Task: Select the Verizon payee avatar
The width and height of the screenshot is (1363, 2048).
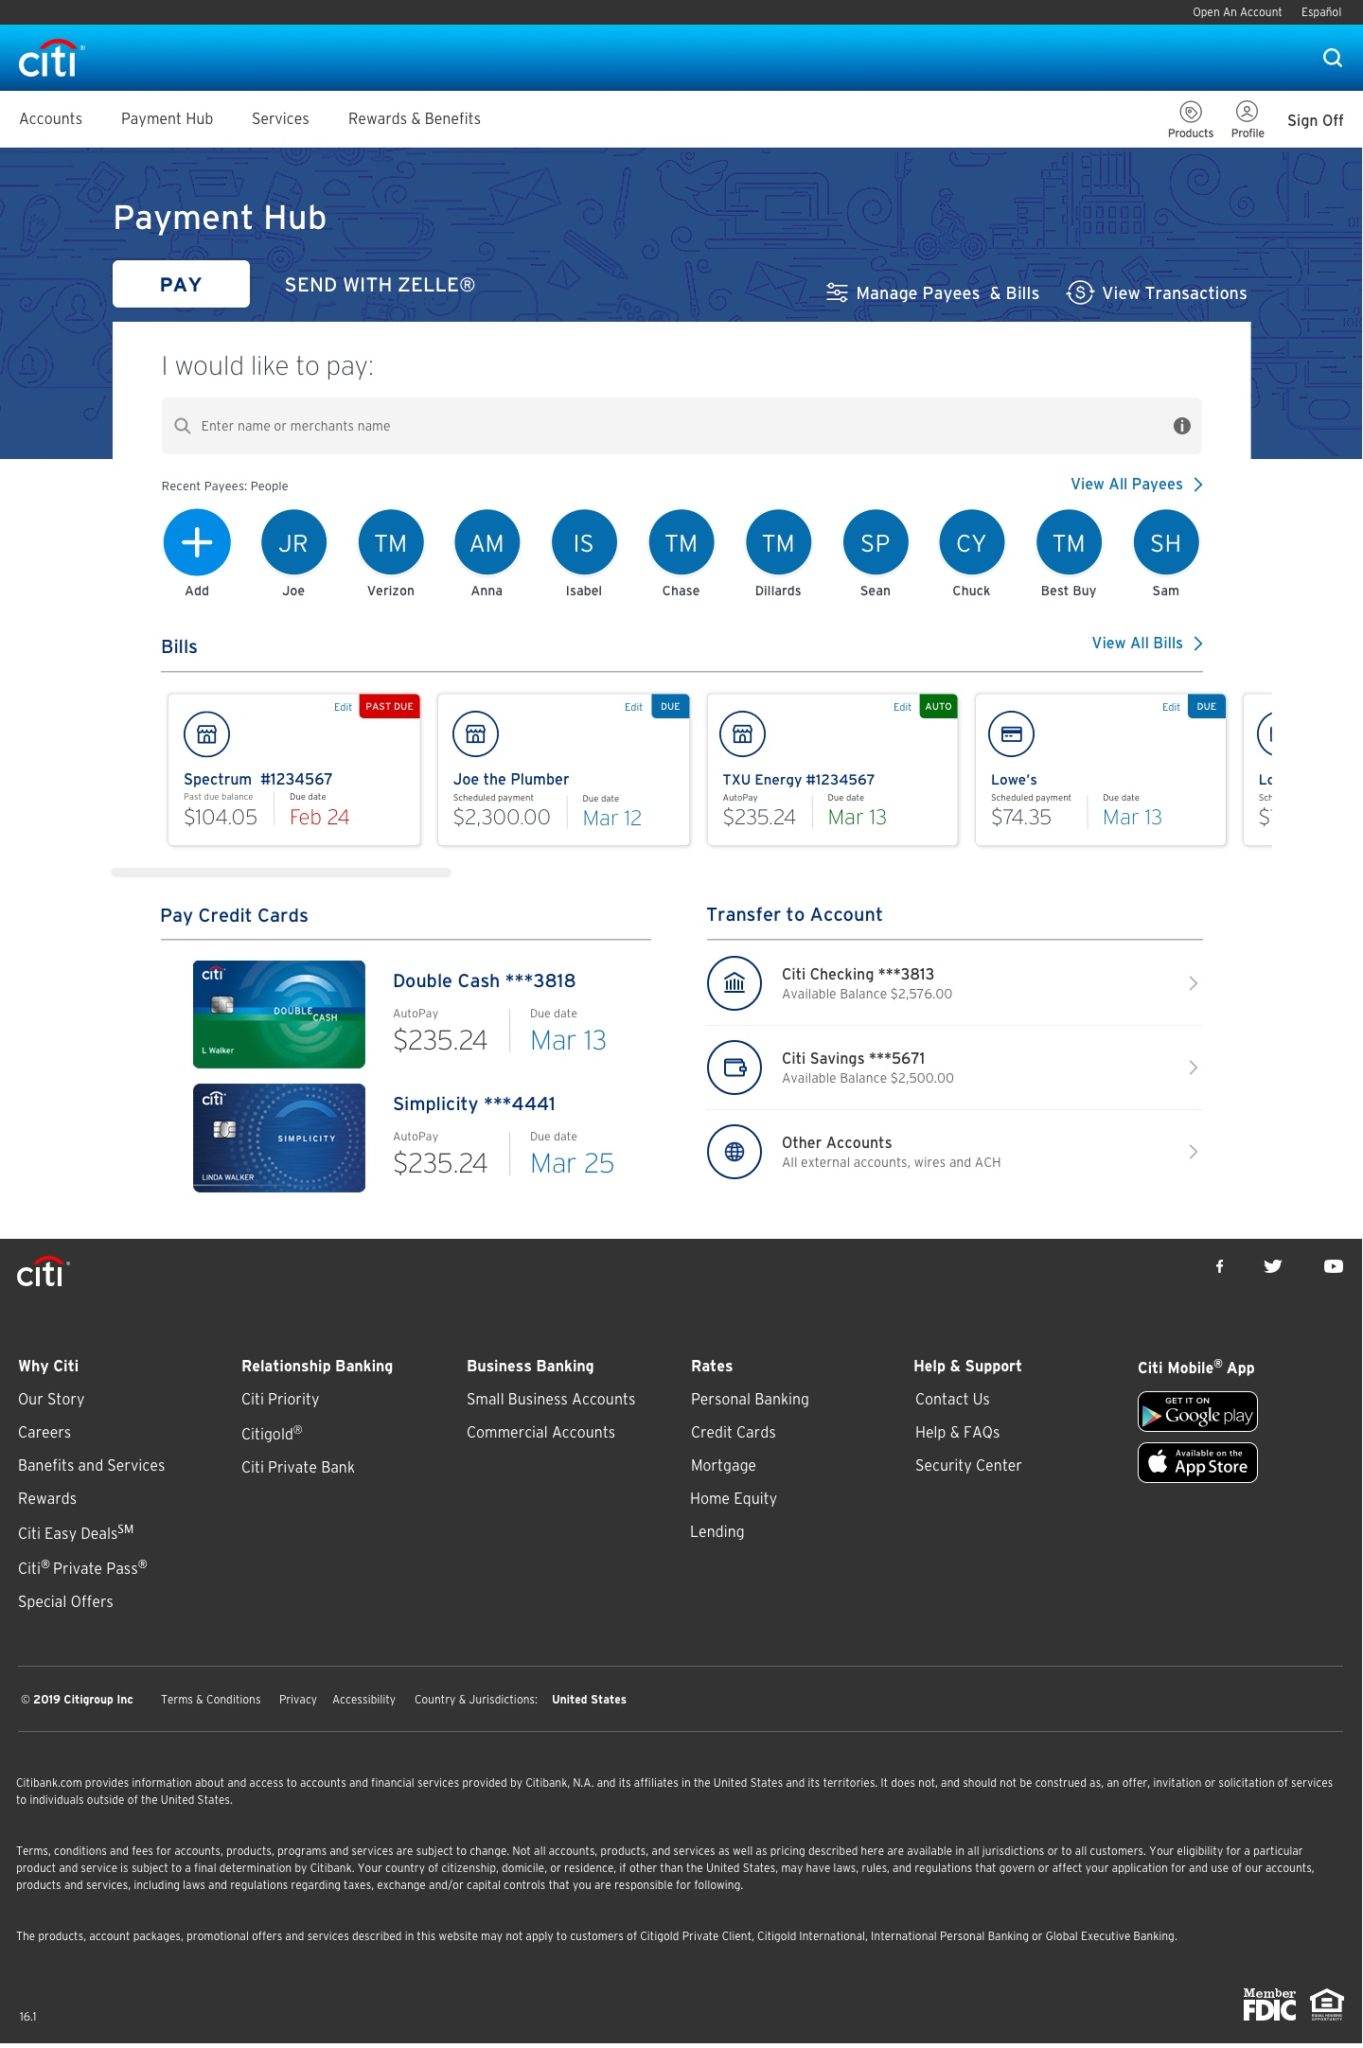Action: click(390, 543)
